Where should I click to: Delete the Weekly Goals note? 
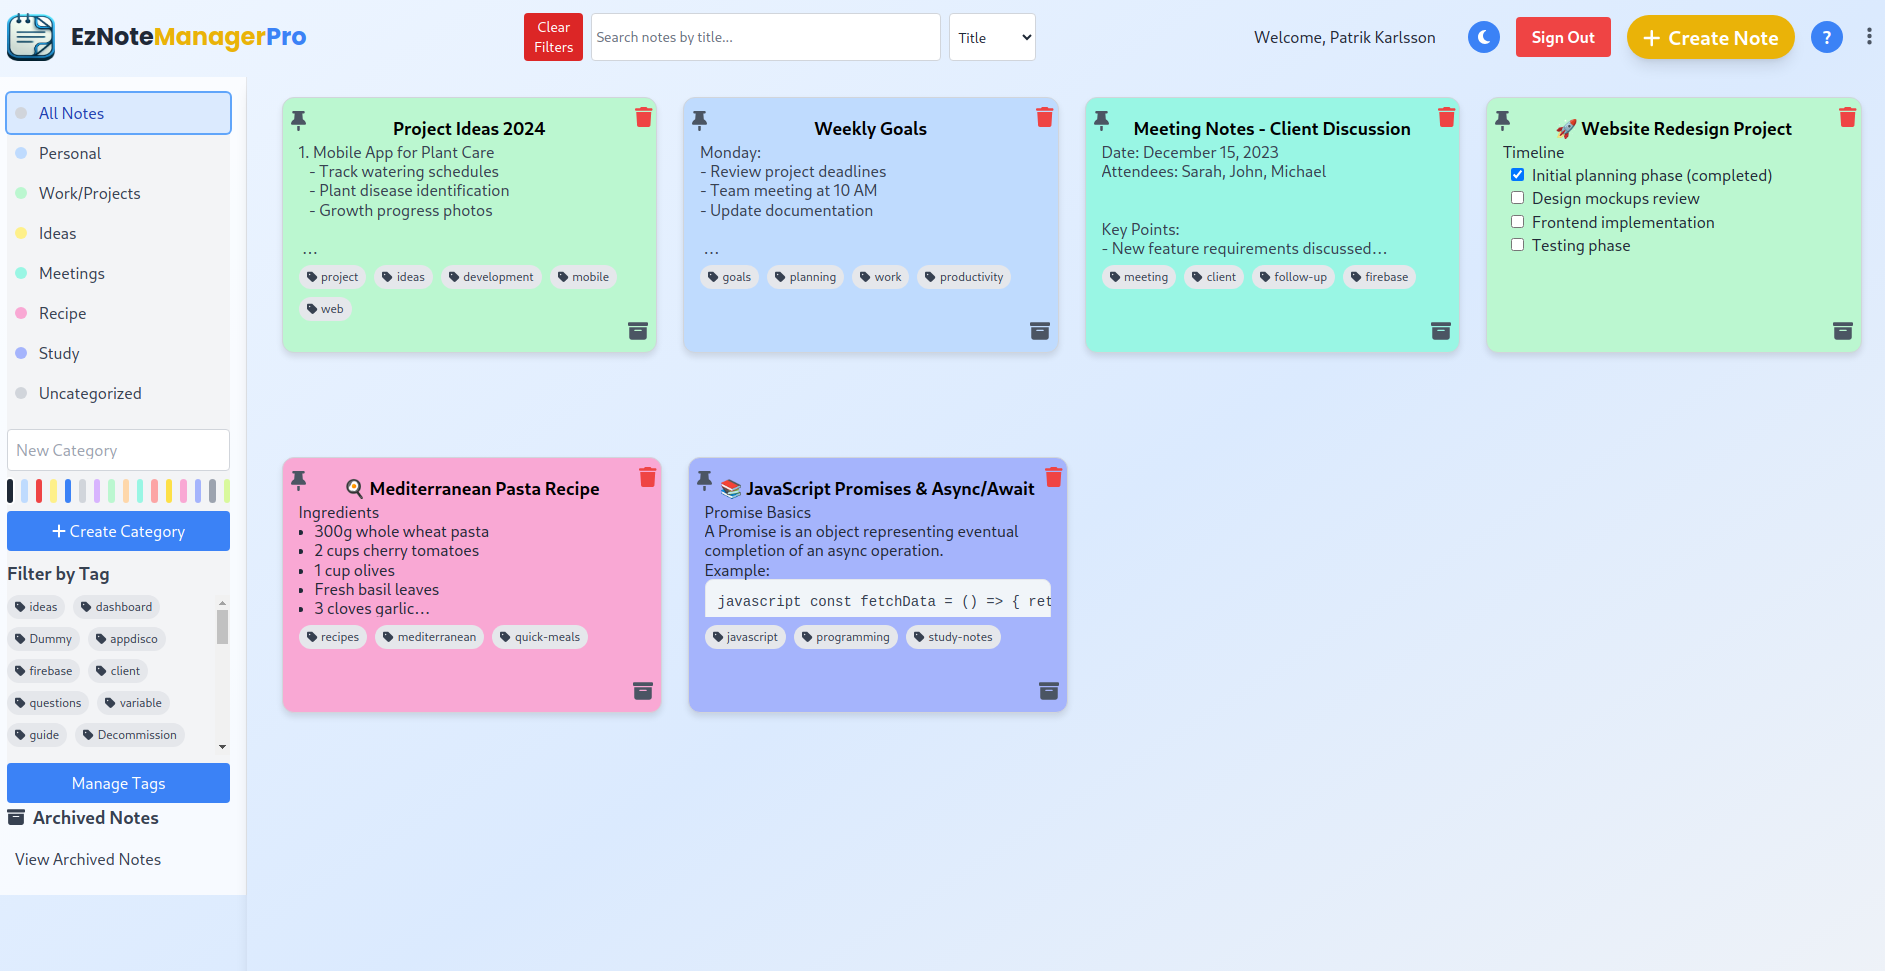tap(1044, 117)
